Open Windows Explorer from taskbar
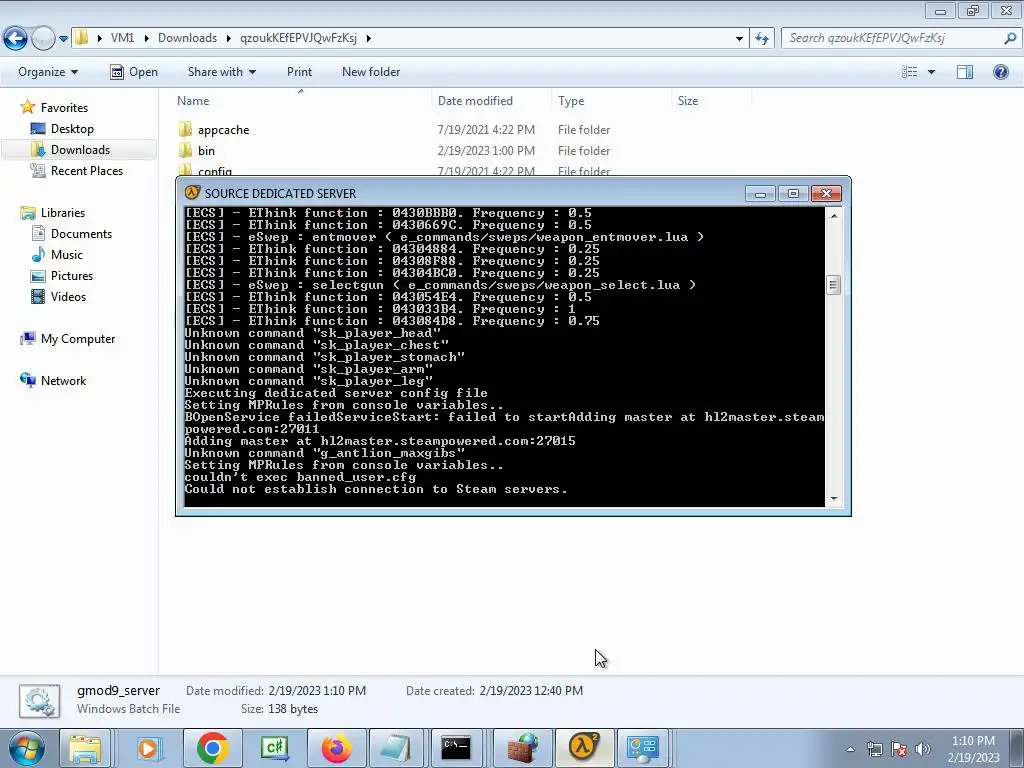This screenshot has width=1024, height=768. point(85,748)
